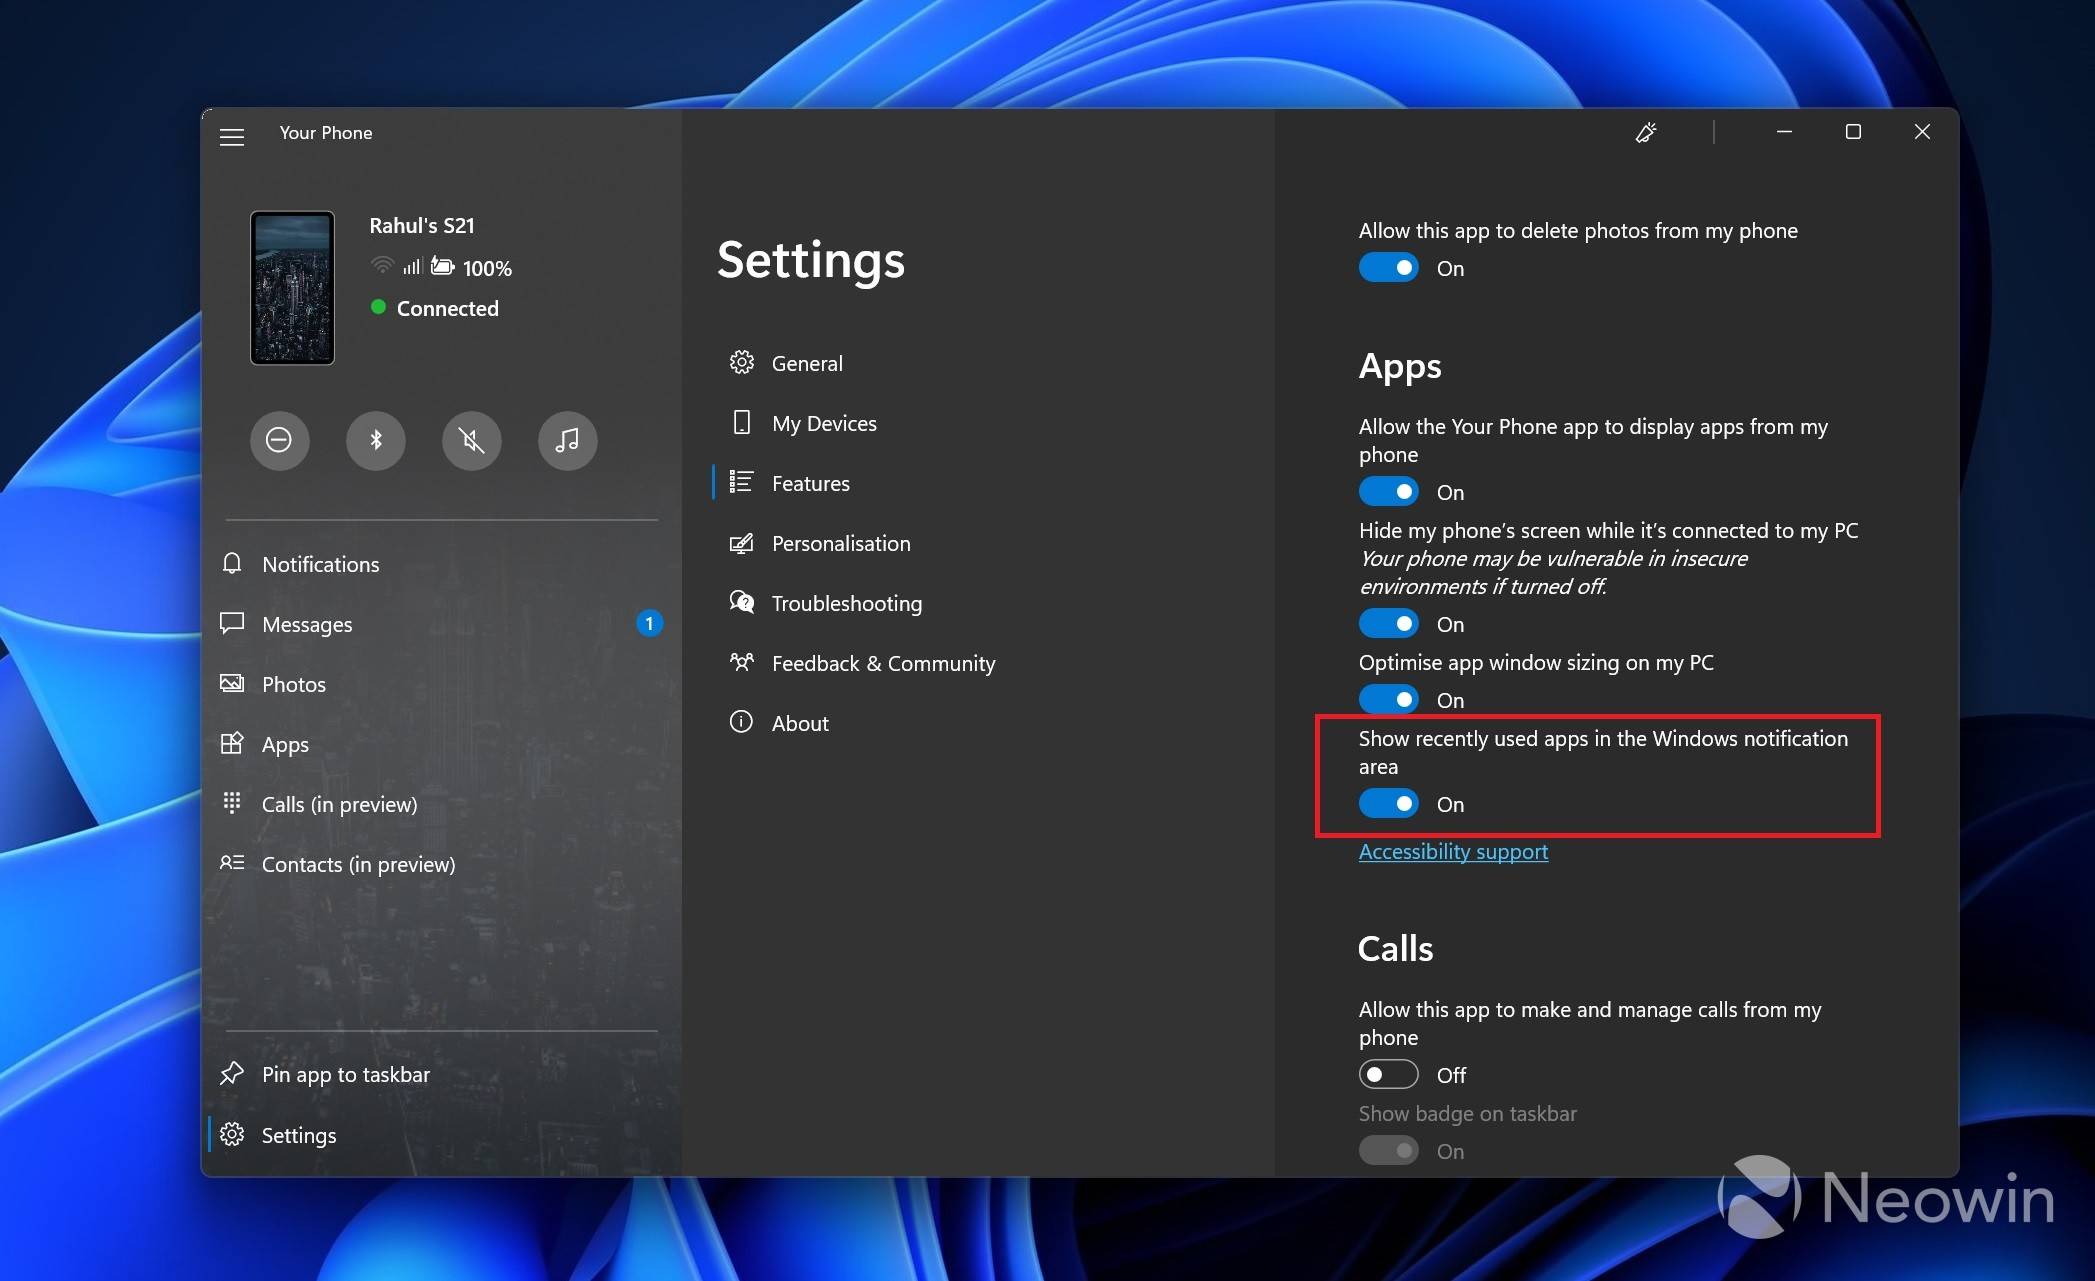The image size is (2095, 1281).
Task: Click the phone signal strength icon
Action: tap(412, 266)
